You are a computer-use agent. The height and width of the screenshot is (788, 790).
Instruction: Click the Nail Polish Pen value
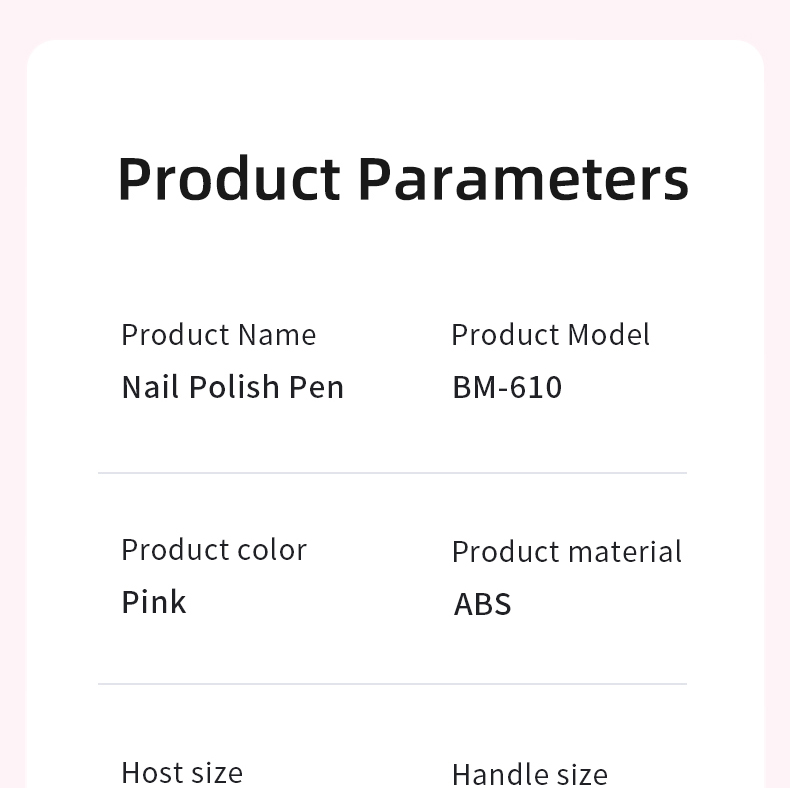(x=233, y=387)
